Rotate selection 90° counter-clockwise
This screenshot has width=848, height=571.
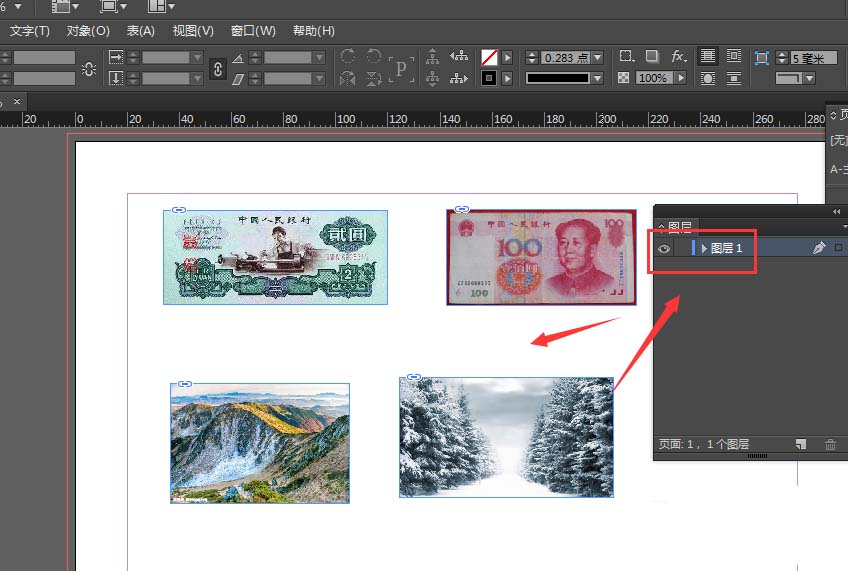374,56
